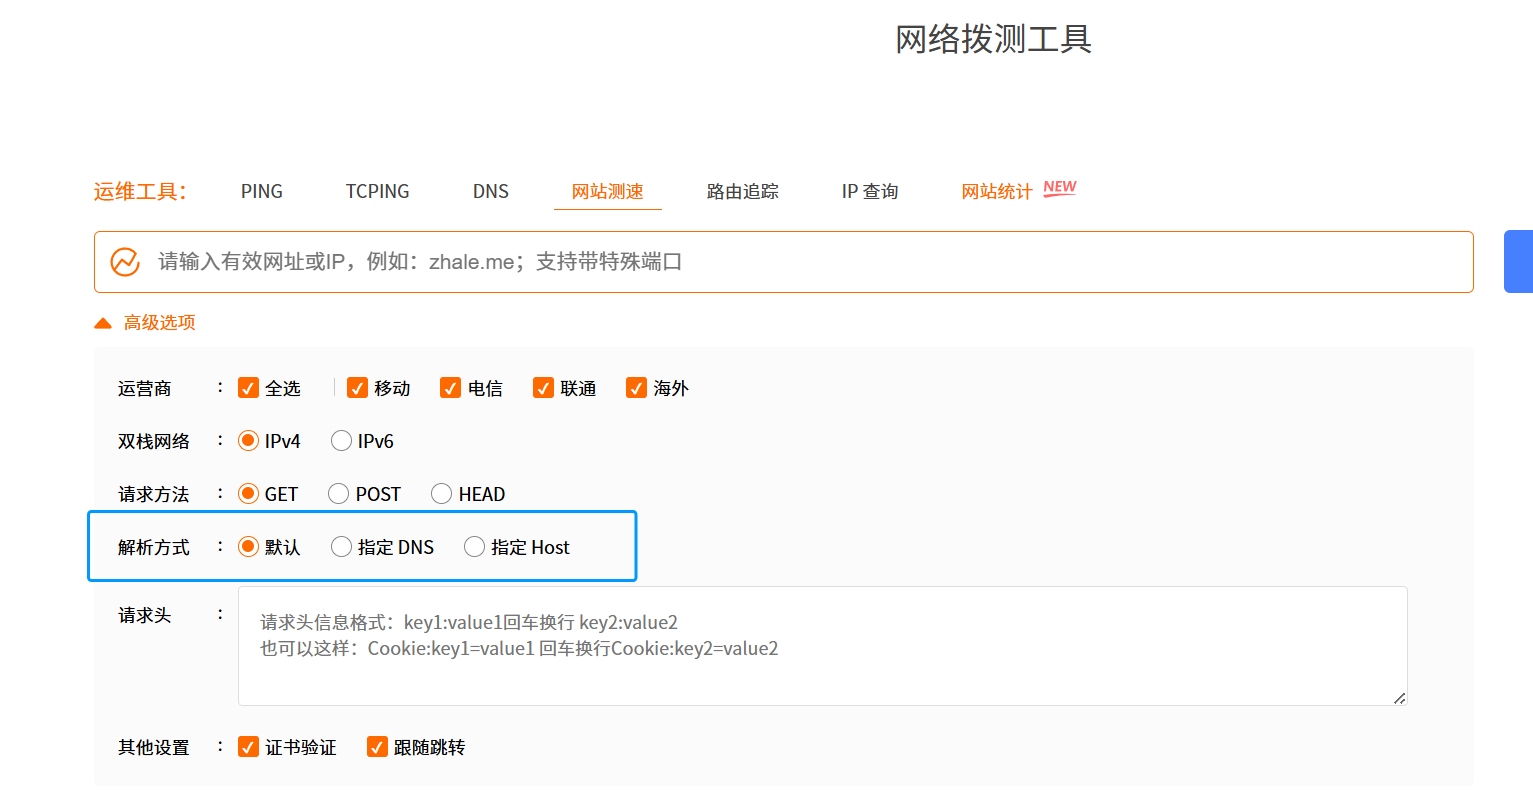This screenshot has width=1533, height=798.
Task: Open the 路由追踪 tab
Action: (742, 192)
